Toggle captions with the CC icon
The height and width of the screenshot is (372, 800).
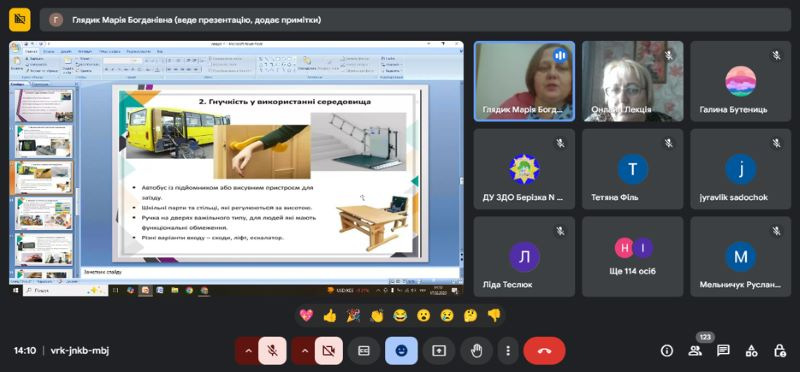[x=364, y=351]
